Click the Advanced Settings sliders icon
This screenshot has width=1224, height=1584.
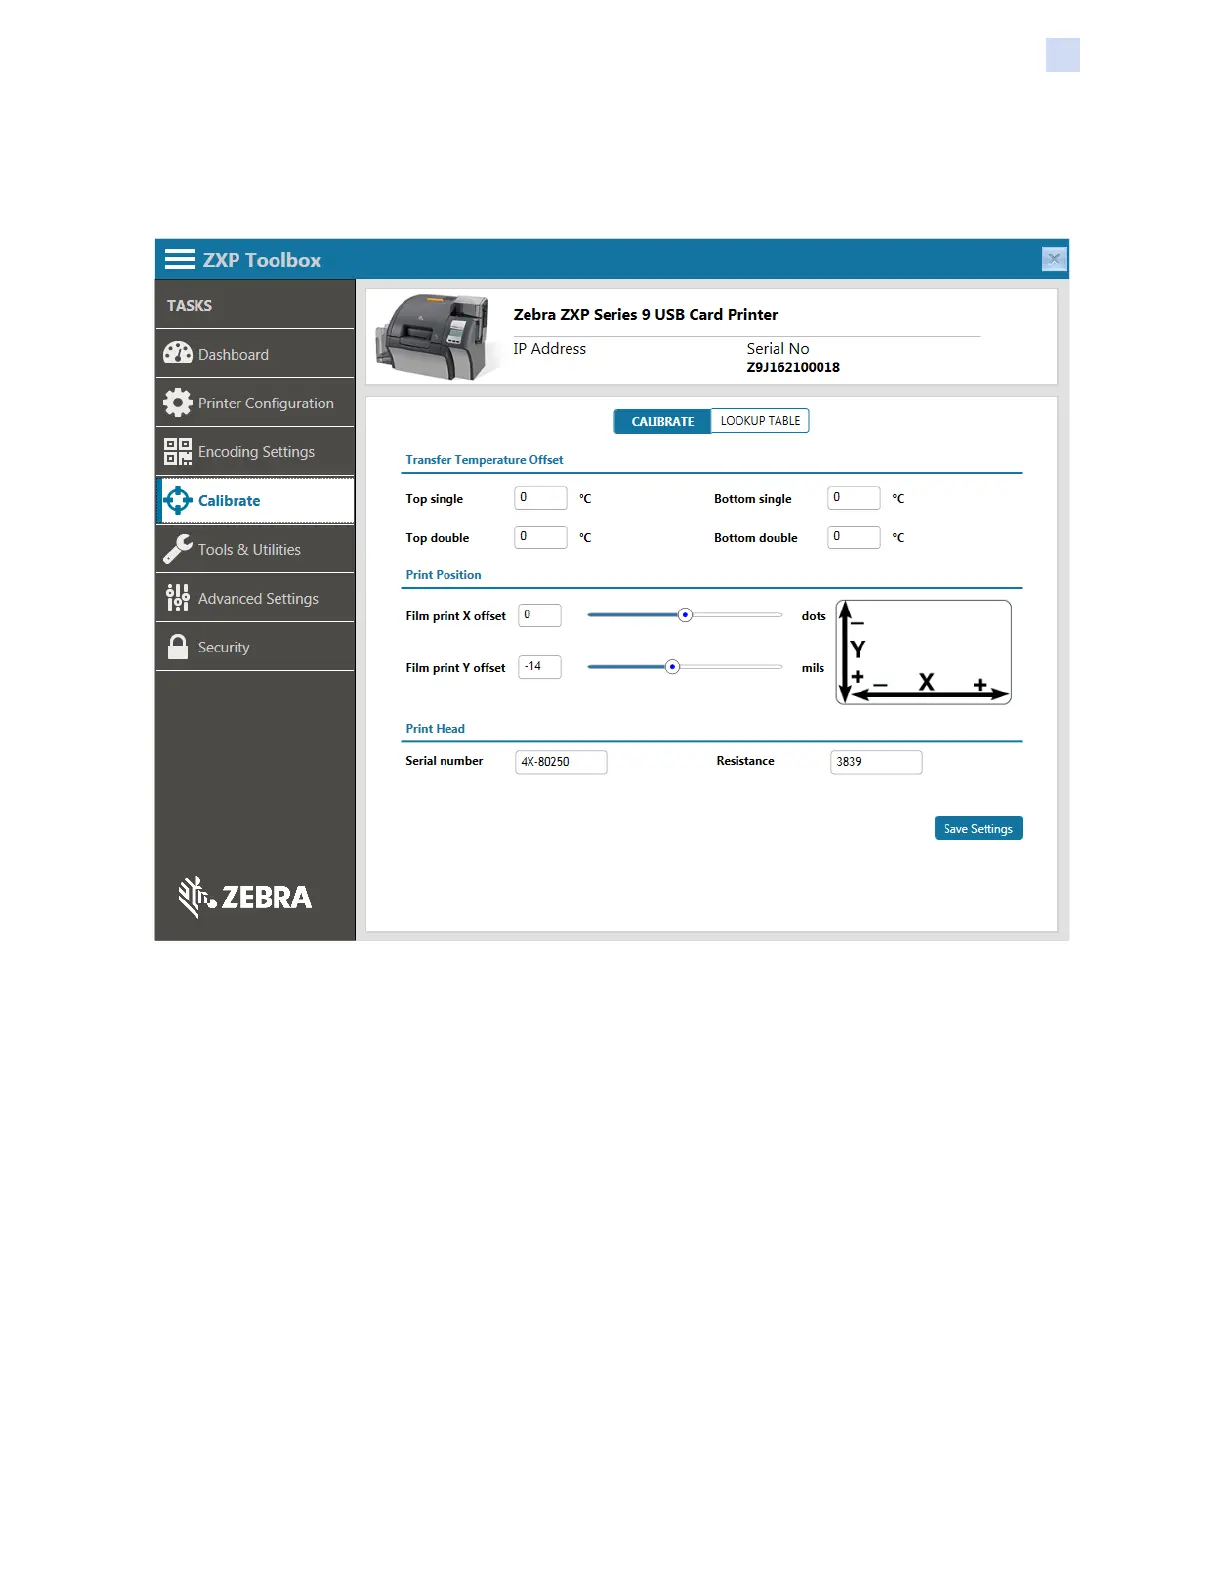click(x=178, y=598)
